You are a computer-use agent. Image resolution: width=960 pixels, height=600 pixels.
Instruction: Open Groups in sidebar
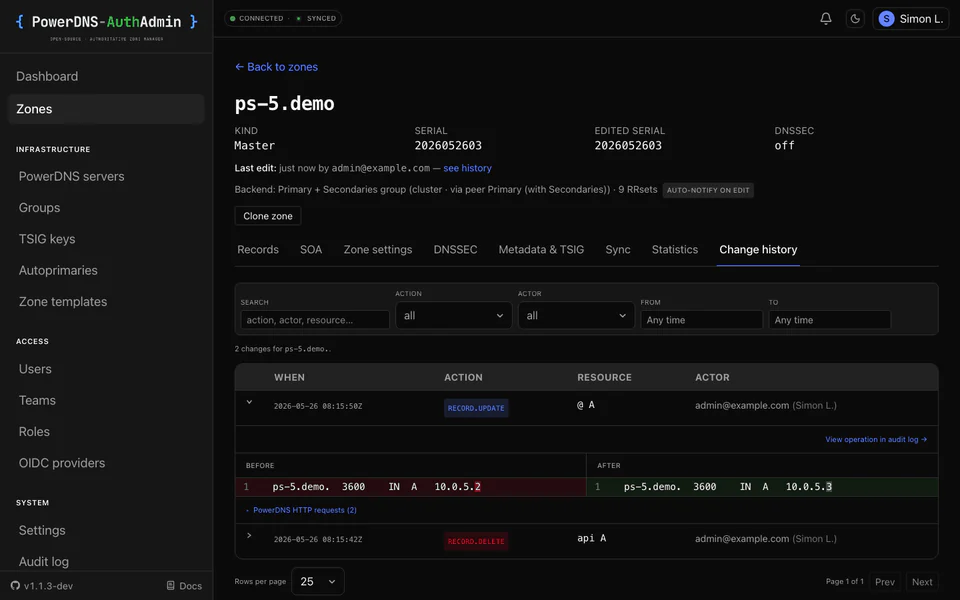point(39,208)
